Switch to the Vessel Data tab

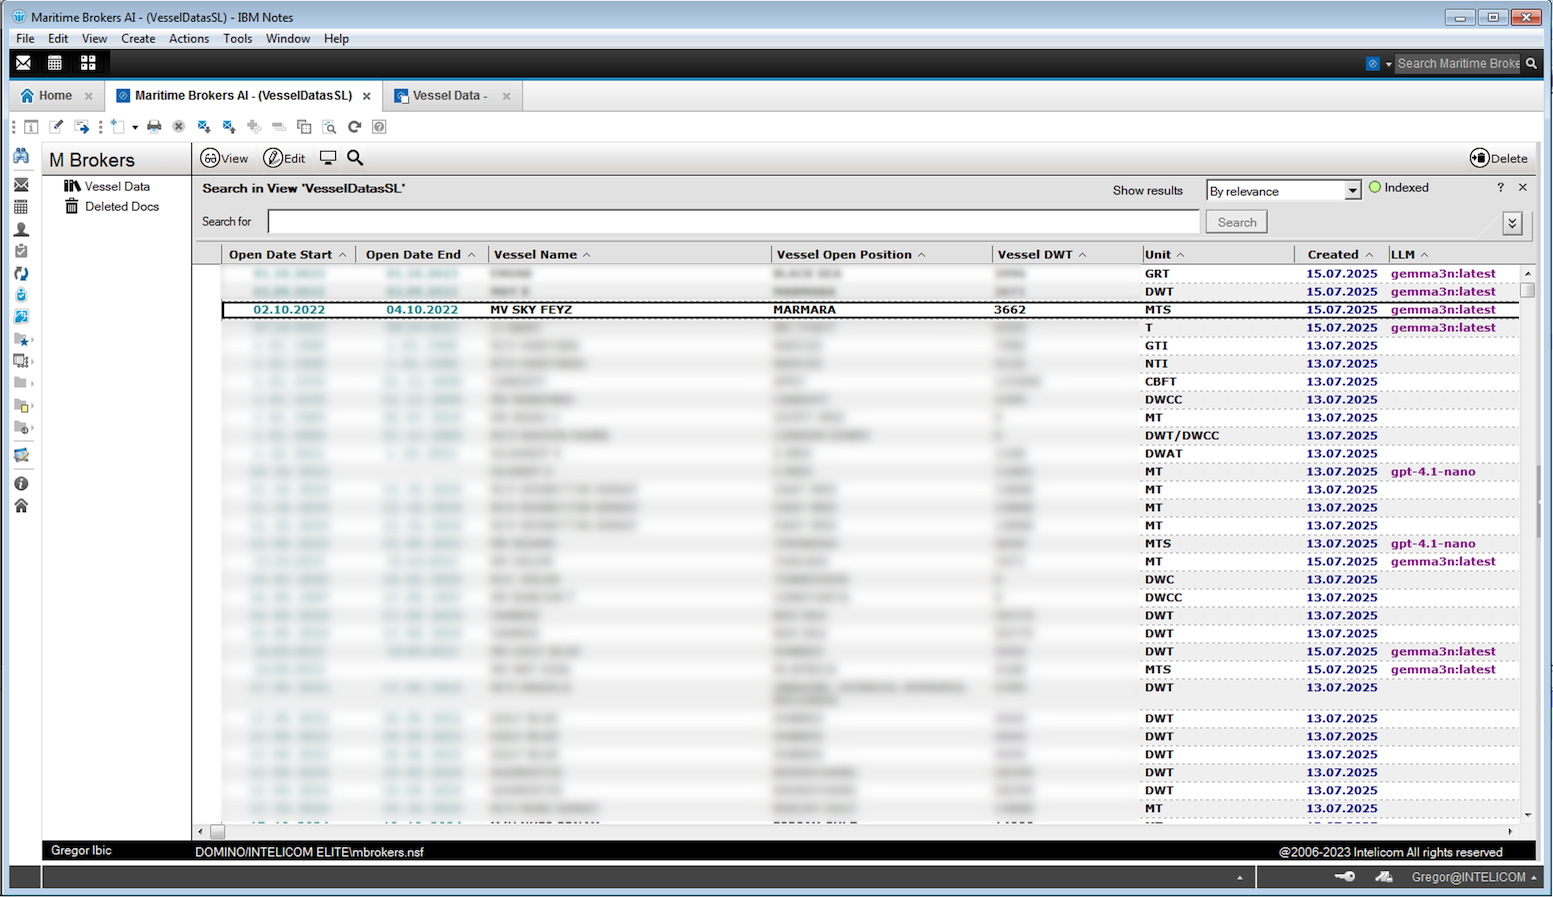click(450, 96)
